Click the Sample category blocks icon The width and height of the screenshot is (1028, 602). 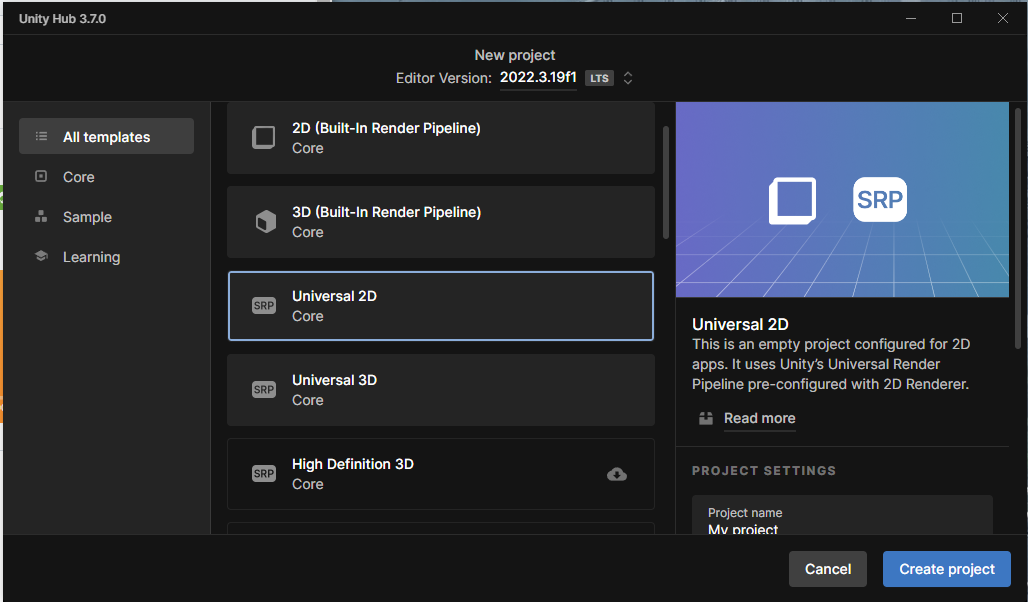41,216
